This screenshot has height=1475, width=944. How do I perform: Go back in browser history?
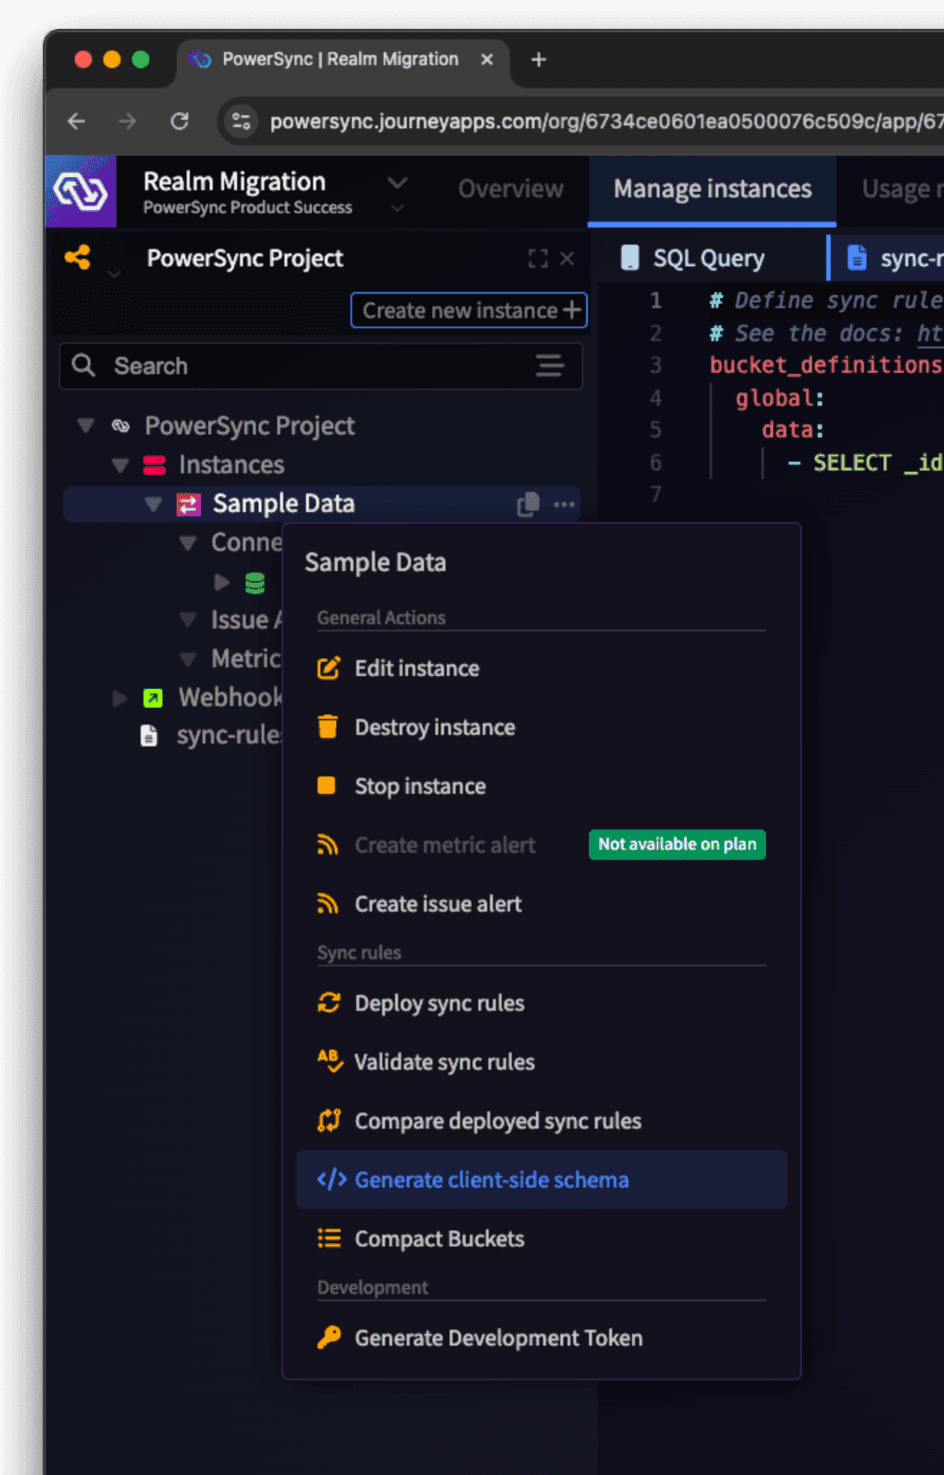[x=77, y=121]
